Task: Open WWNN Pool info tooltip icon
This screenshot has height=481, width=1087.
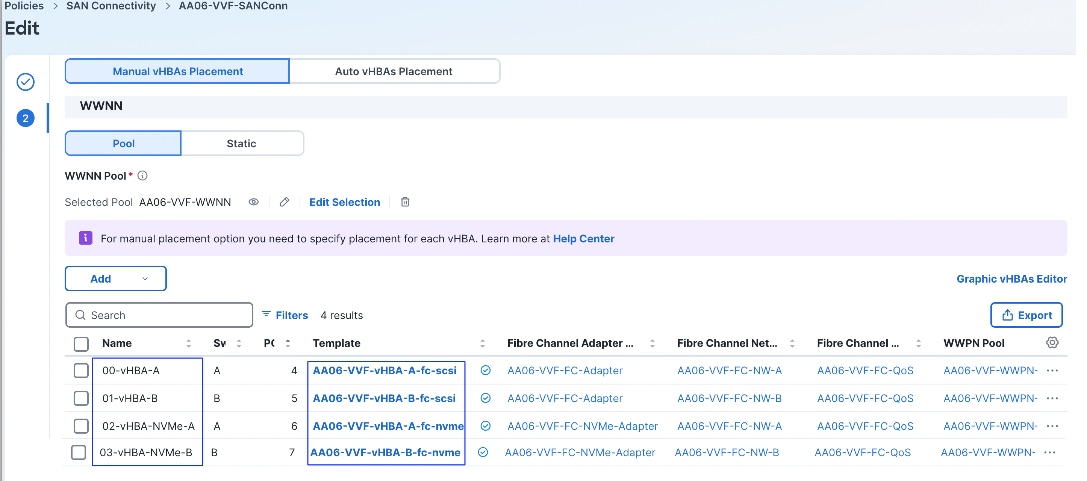Action: click(142, 176)
